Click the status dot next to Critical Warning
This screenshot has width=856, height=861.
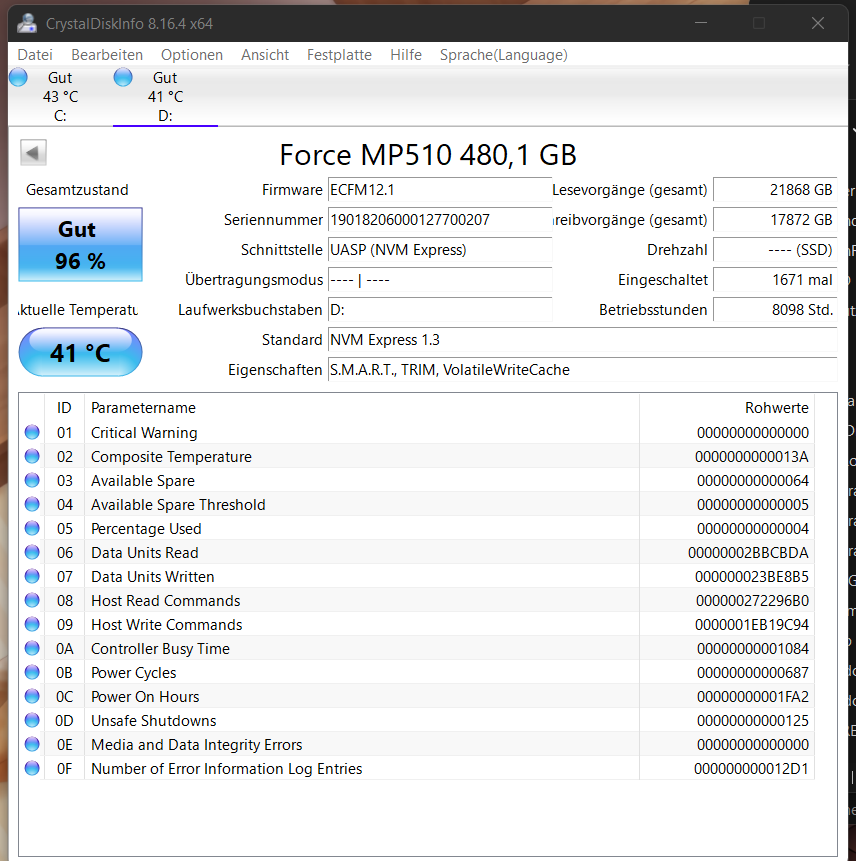point(32,432)
